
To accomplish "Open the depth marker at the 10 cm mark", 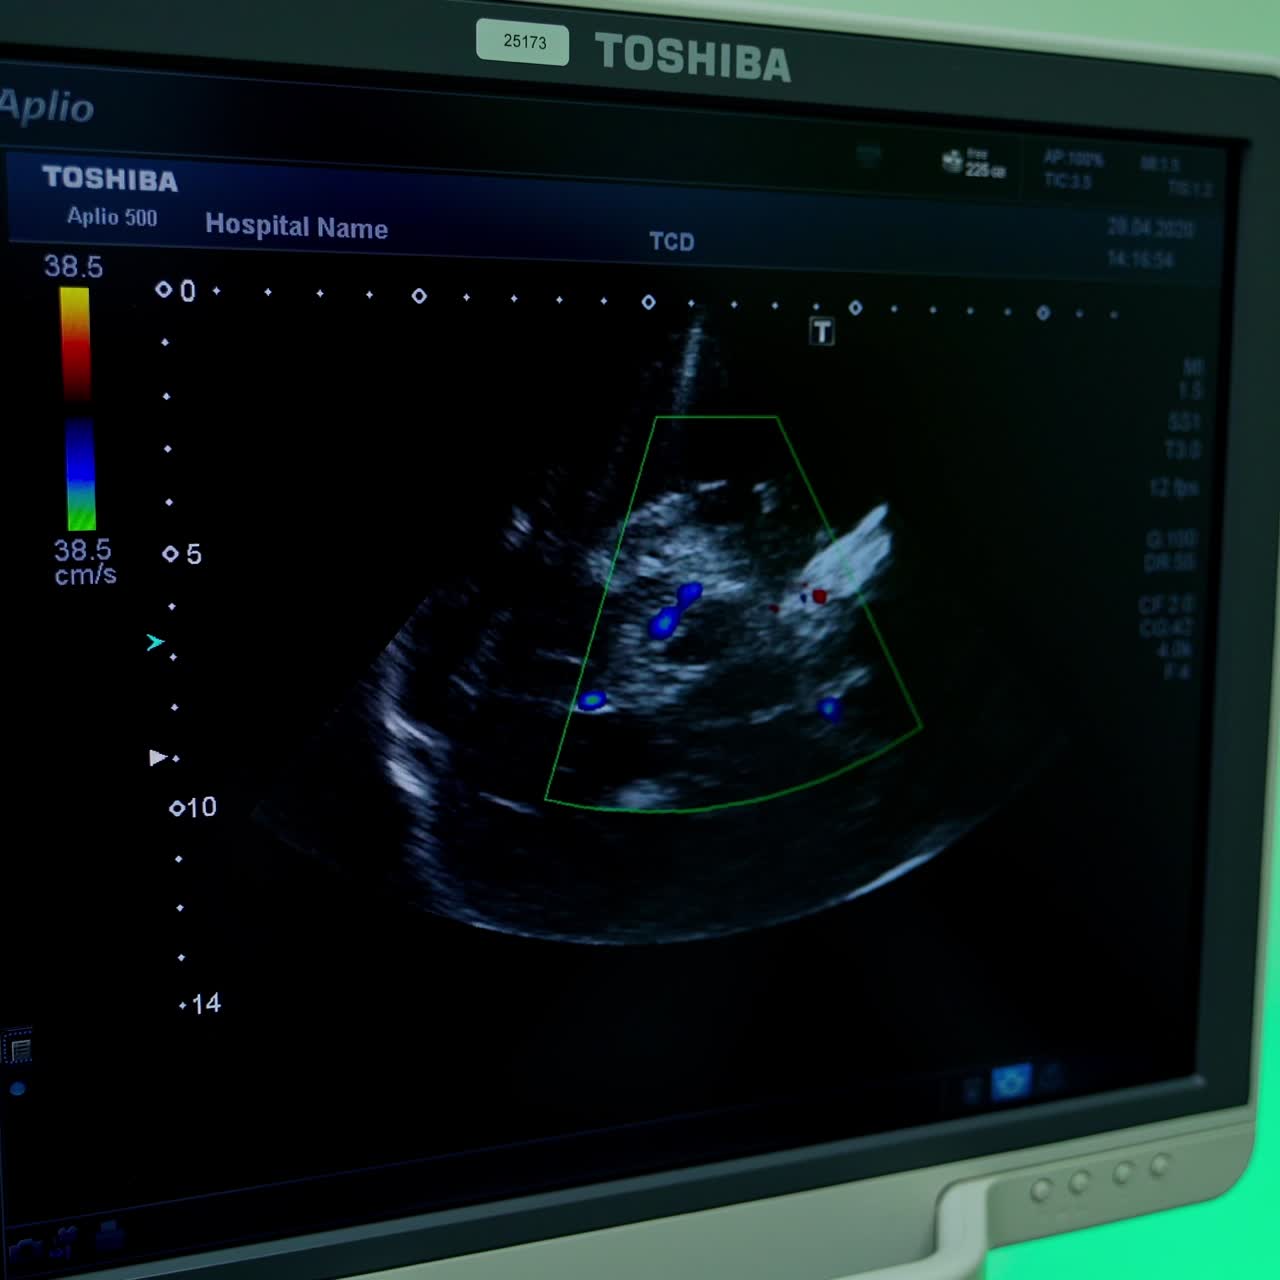I will (178, 805).
